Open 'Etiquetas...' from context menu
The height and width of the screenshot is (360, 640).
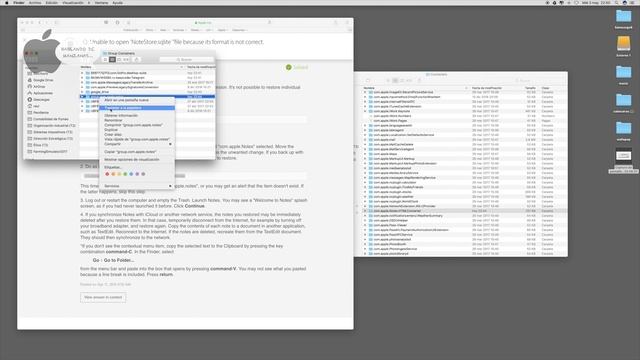point(137,167)
